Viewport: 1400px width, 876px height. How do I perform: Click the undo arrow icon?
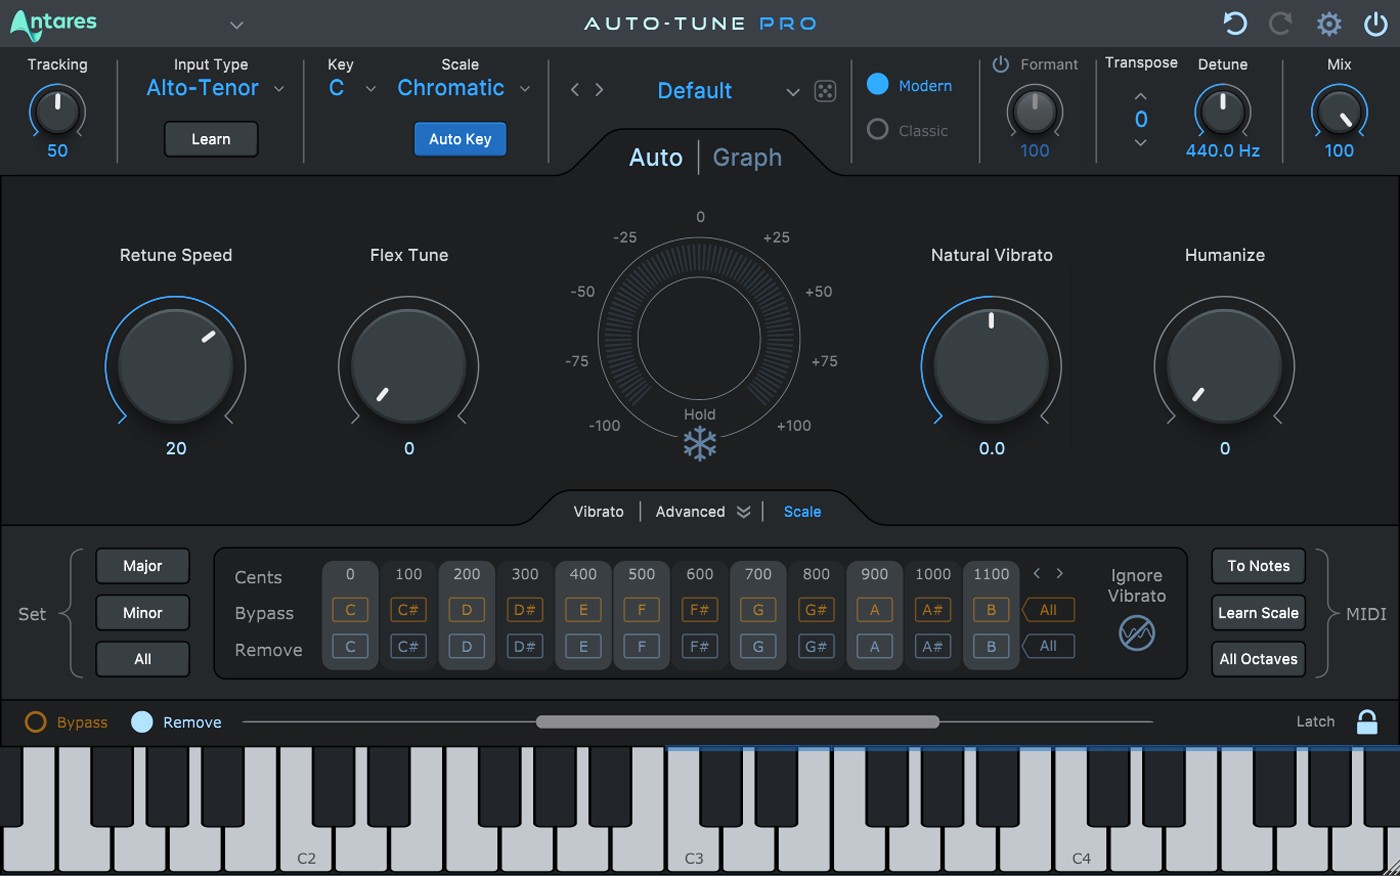1235,24
